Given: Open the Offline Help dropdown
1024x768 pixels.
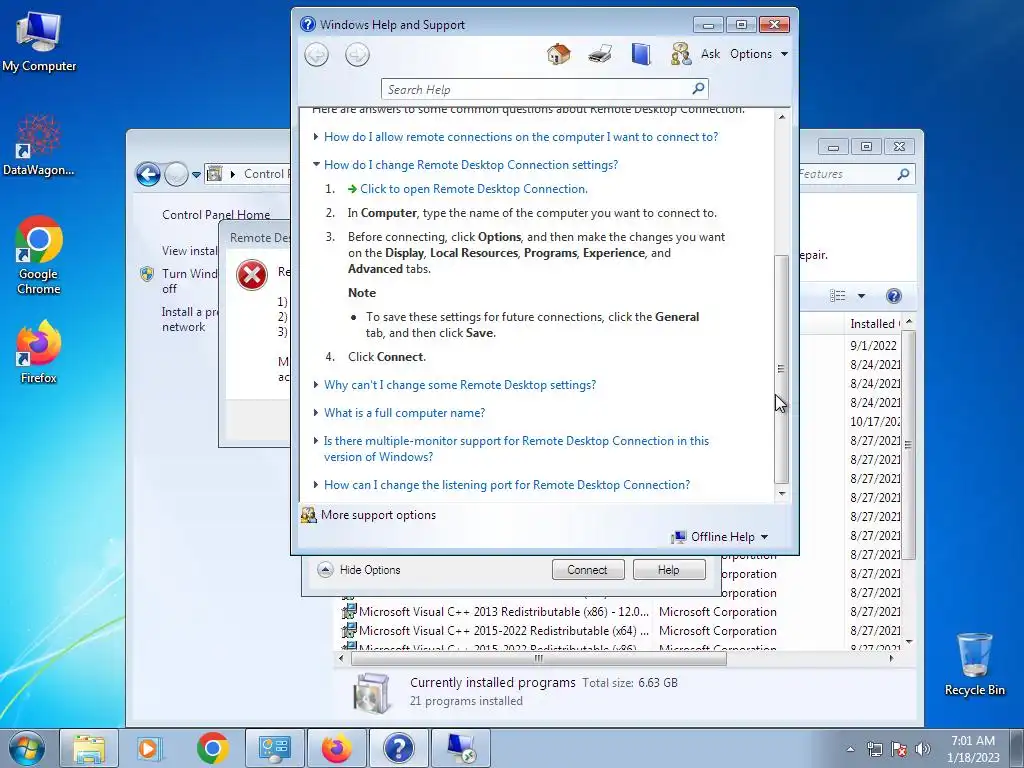Looking at the screenshot, I should [x=720, y=537].
